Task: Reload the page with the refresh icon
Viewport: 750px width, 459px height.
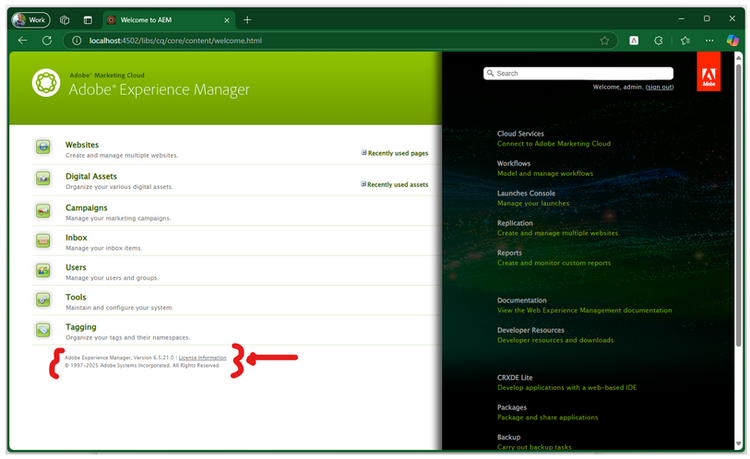Action: (47, 41)
